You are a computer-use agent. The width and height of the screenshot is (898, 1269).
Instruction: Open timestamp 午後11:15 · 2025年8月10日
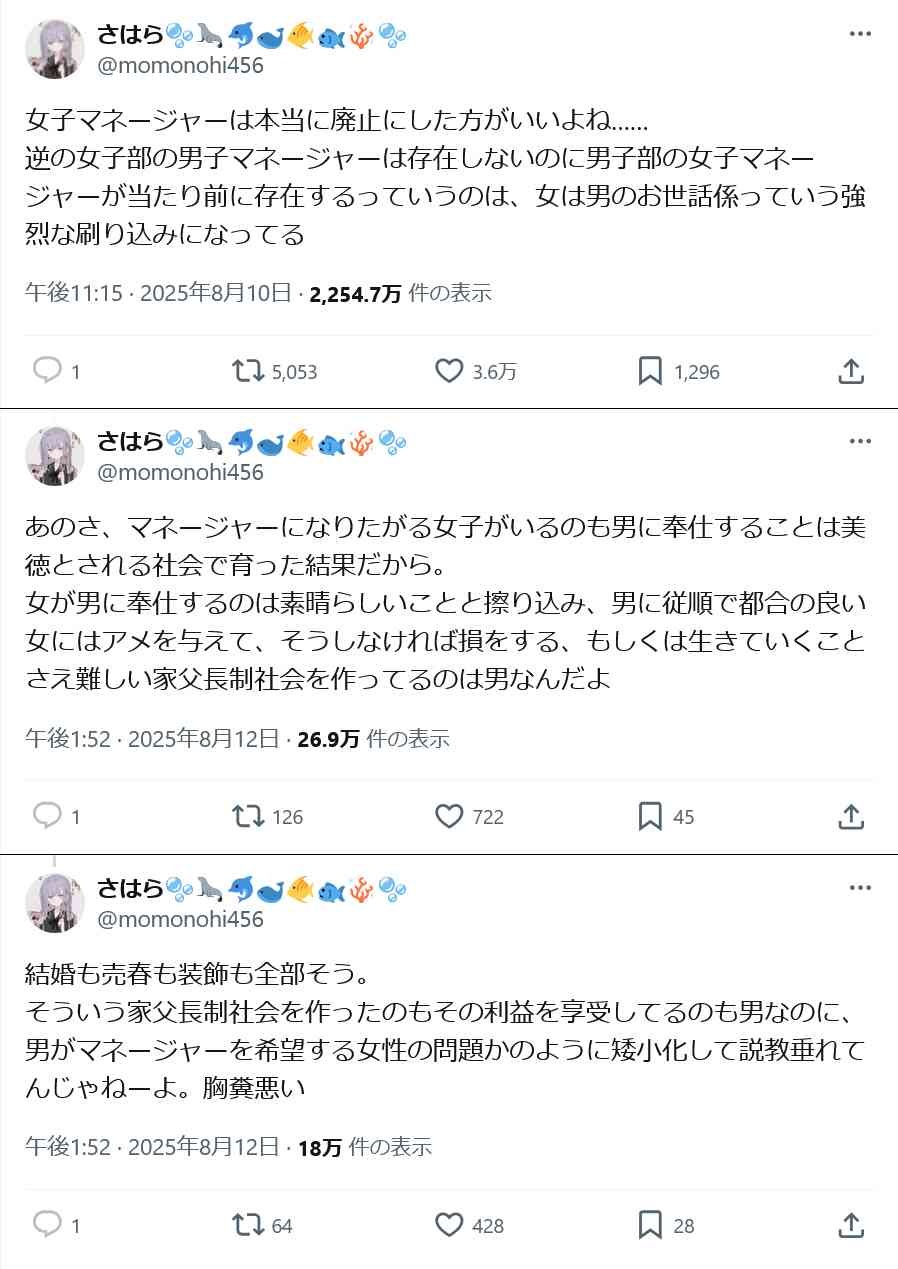pyautogui.click(x=158, y=293)
